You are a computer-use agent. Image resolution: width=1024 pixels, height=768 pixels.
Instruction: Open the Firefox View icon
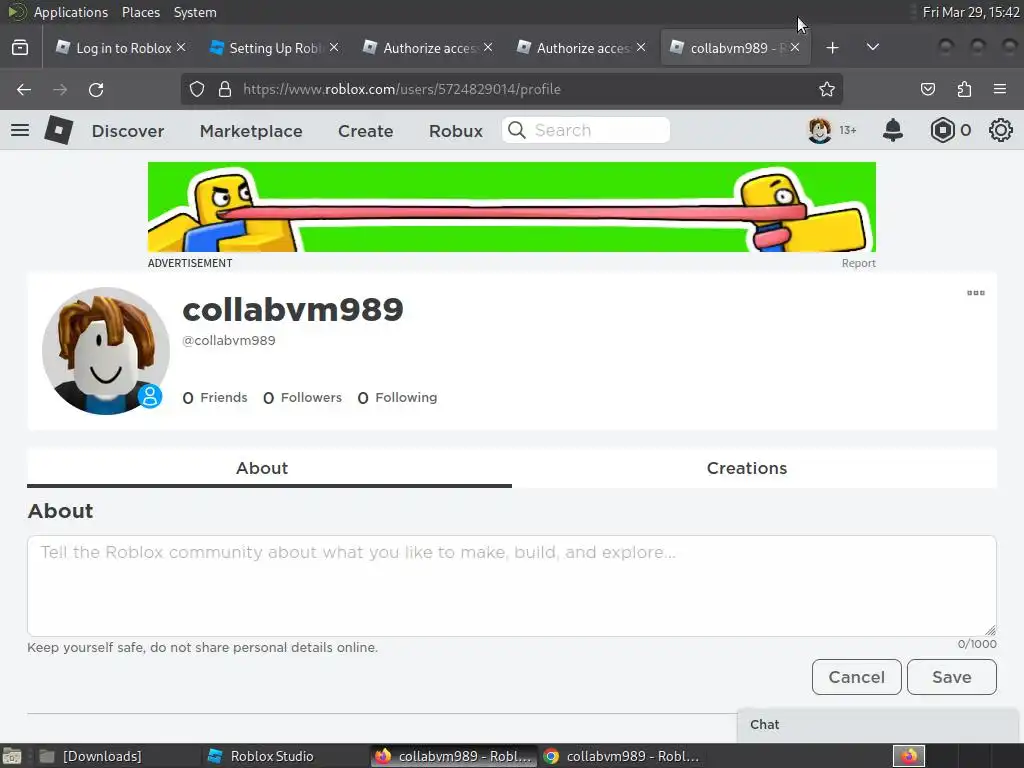tap(20, 48)
